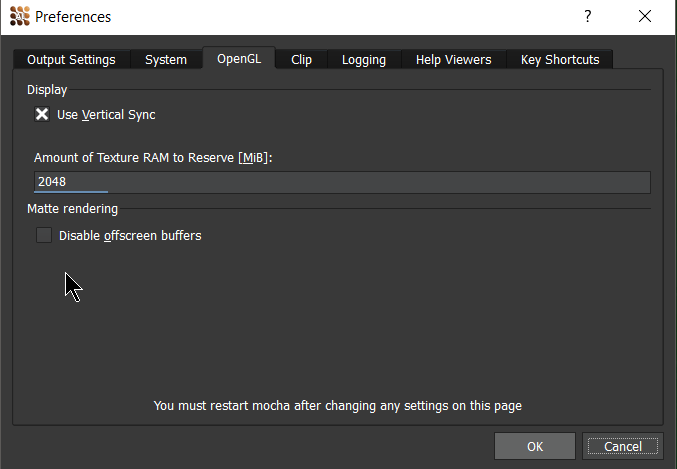Screen dimensions: 677x469
Task: Click the 'Use Vertical Sync' label text
Action: coord(106,114)
